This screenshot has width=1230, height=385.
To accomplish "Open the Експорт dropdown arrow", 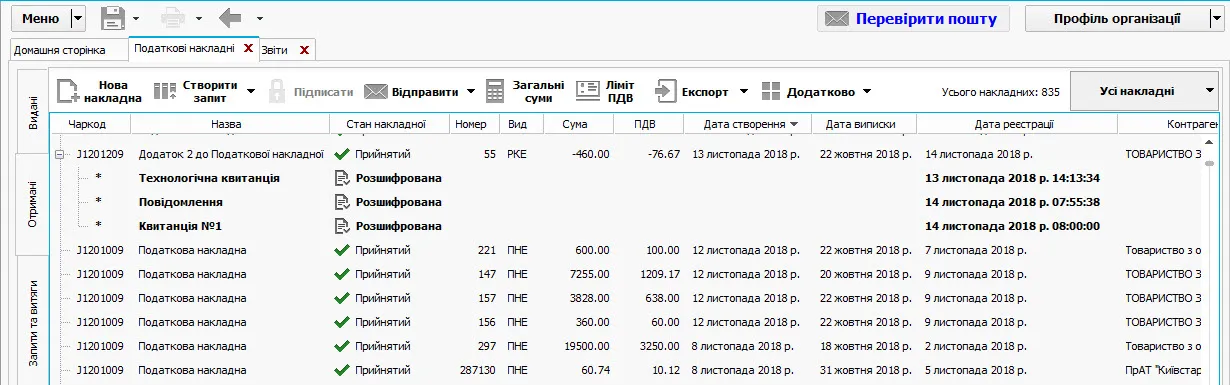I will 743,91.
